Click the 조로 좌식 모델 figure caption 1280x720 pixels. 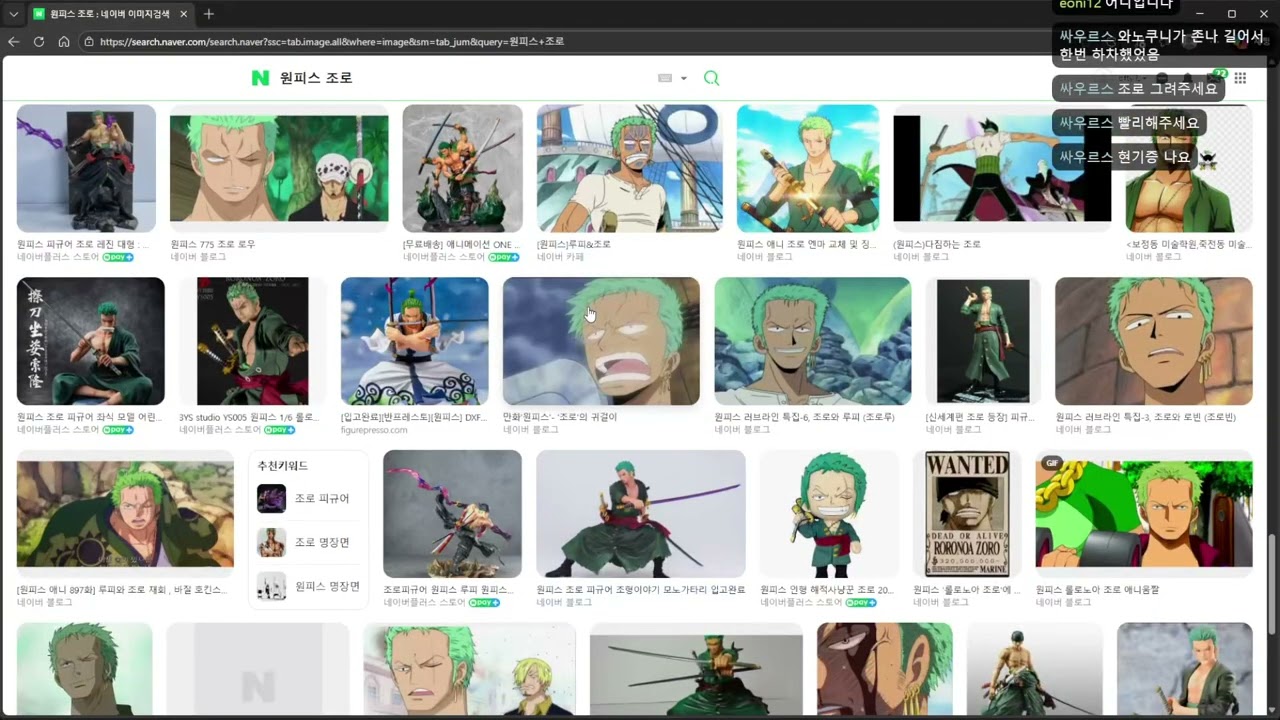[x=89, y=417]
